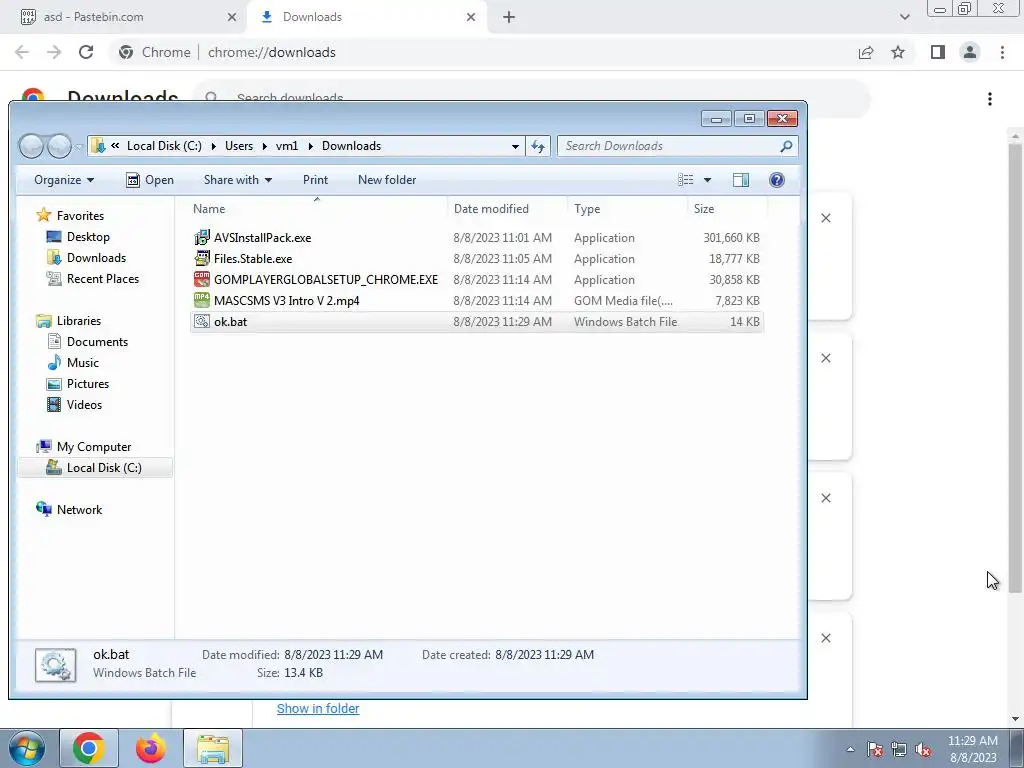Click Windows Start orb
The height and width of the screenshot is (768, 1024).
27,748
